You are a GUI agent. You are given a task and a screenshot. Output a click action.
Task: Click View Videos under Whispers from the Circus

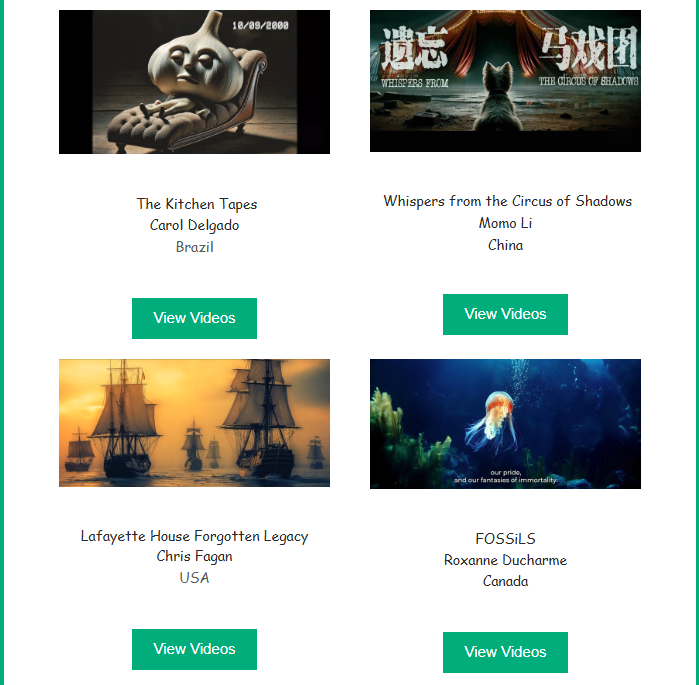(505, 314)
